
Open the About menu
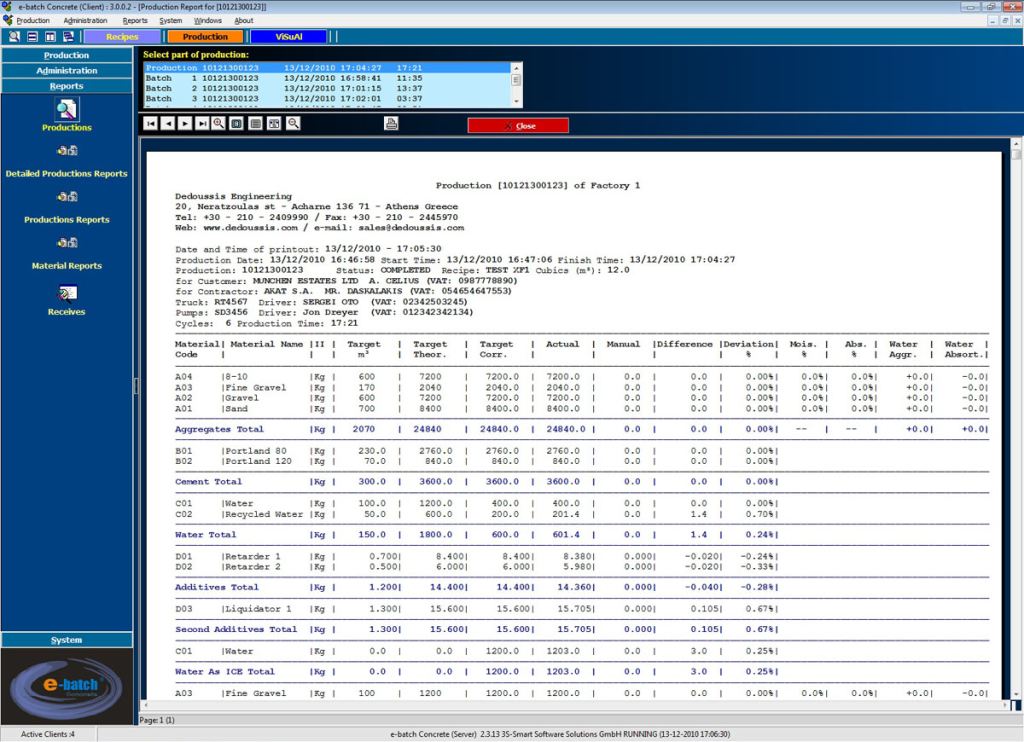coord(244,21)
